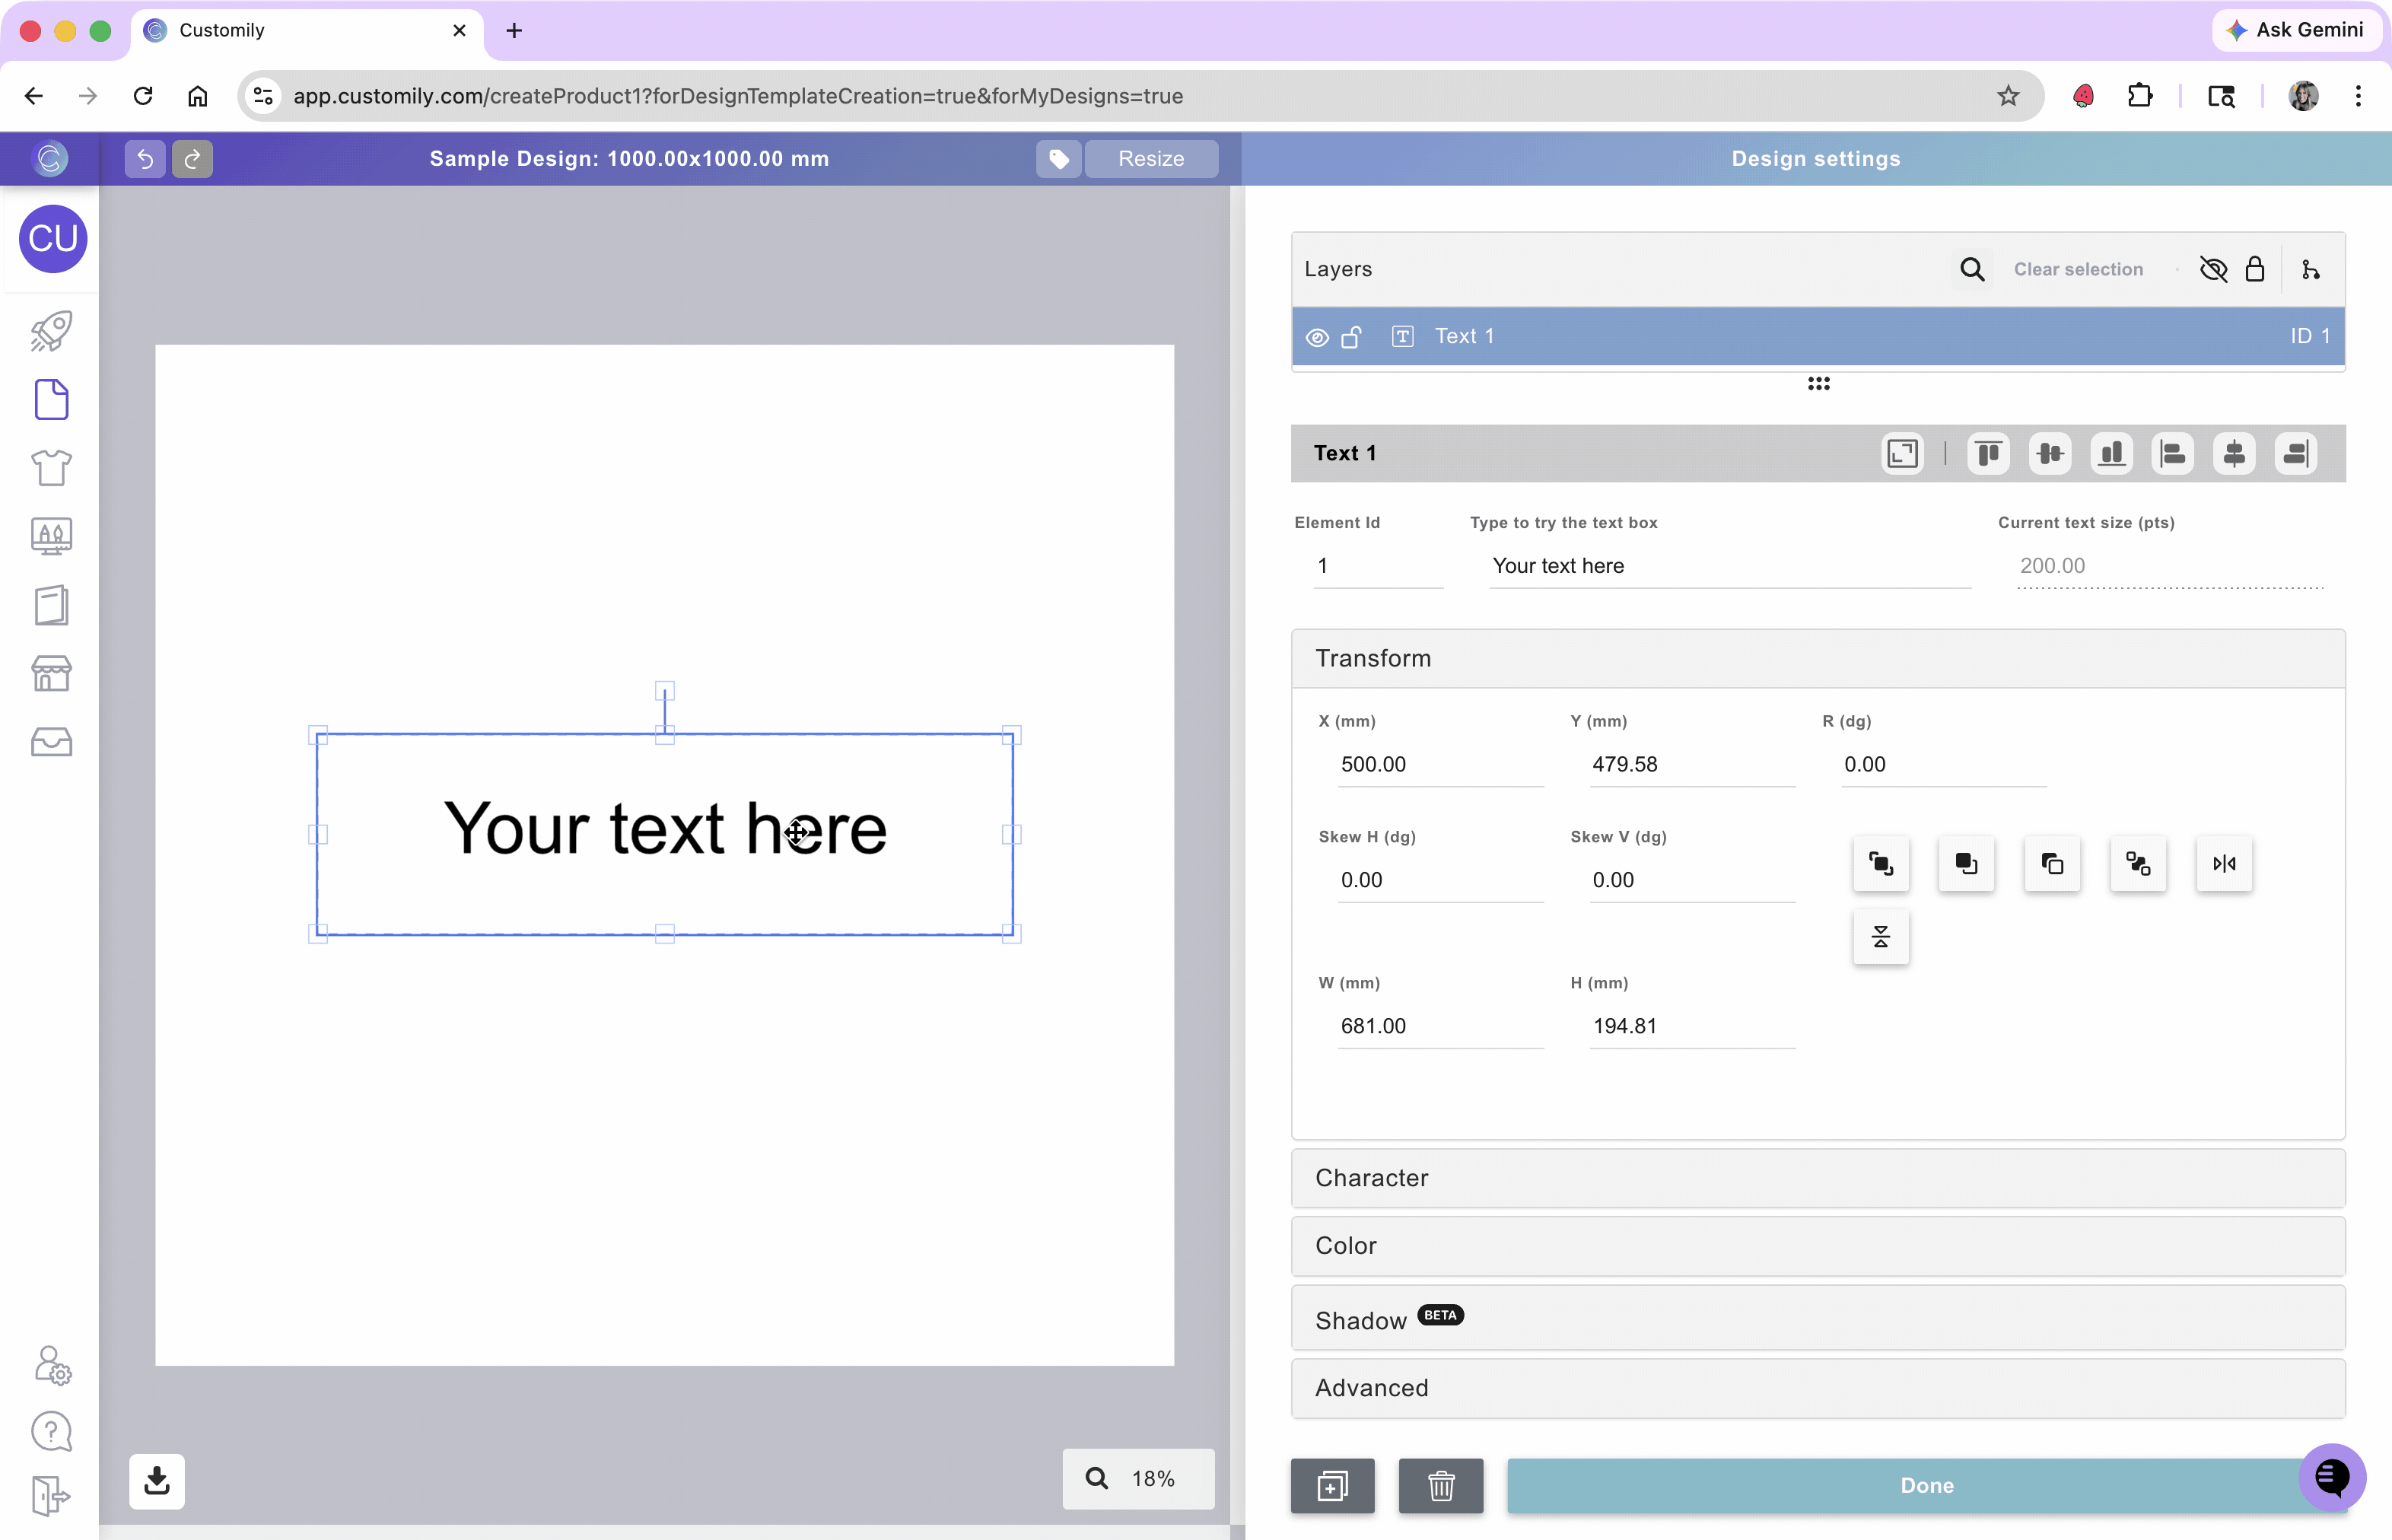The height and width of the screenshot is (1540, 2392).
Task: Click the bring to front icon
Action: (x=1881, y=863)
